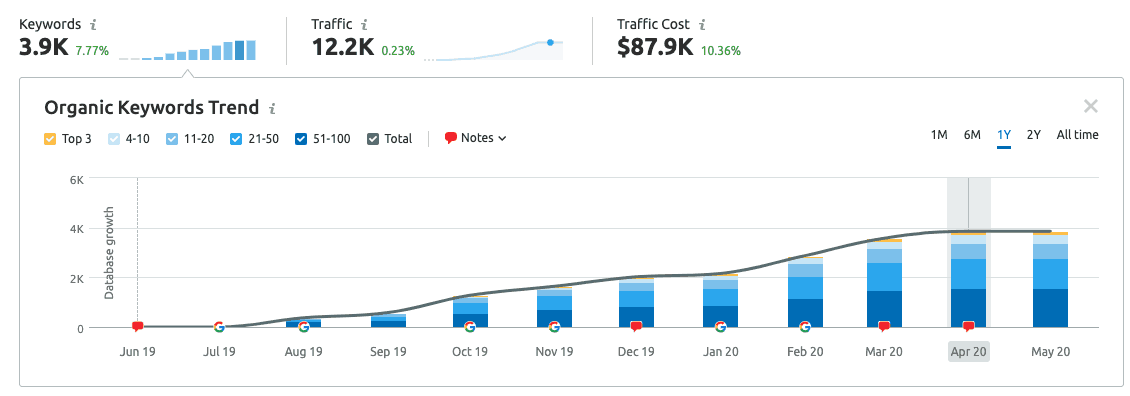Click the Mar 20 stacked bar

tap(884, 283)
